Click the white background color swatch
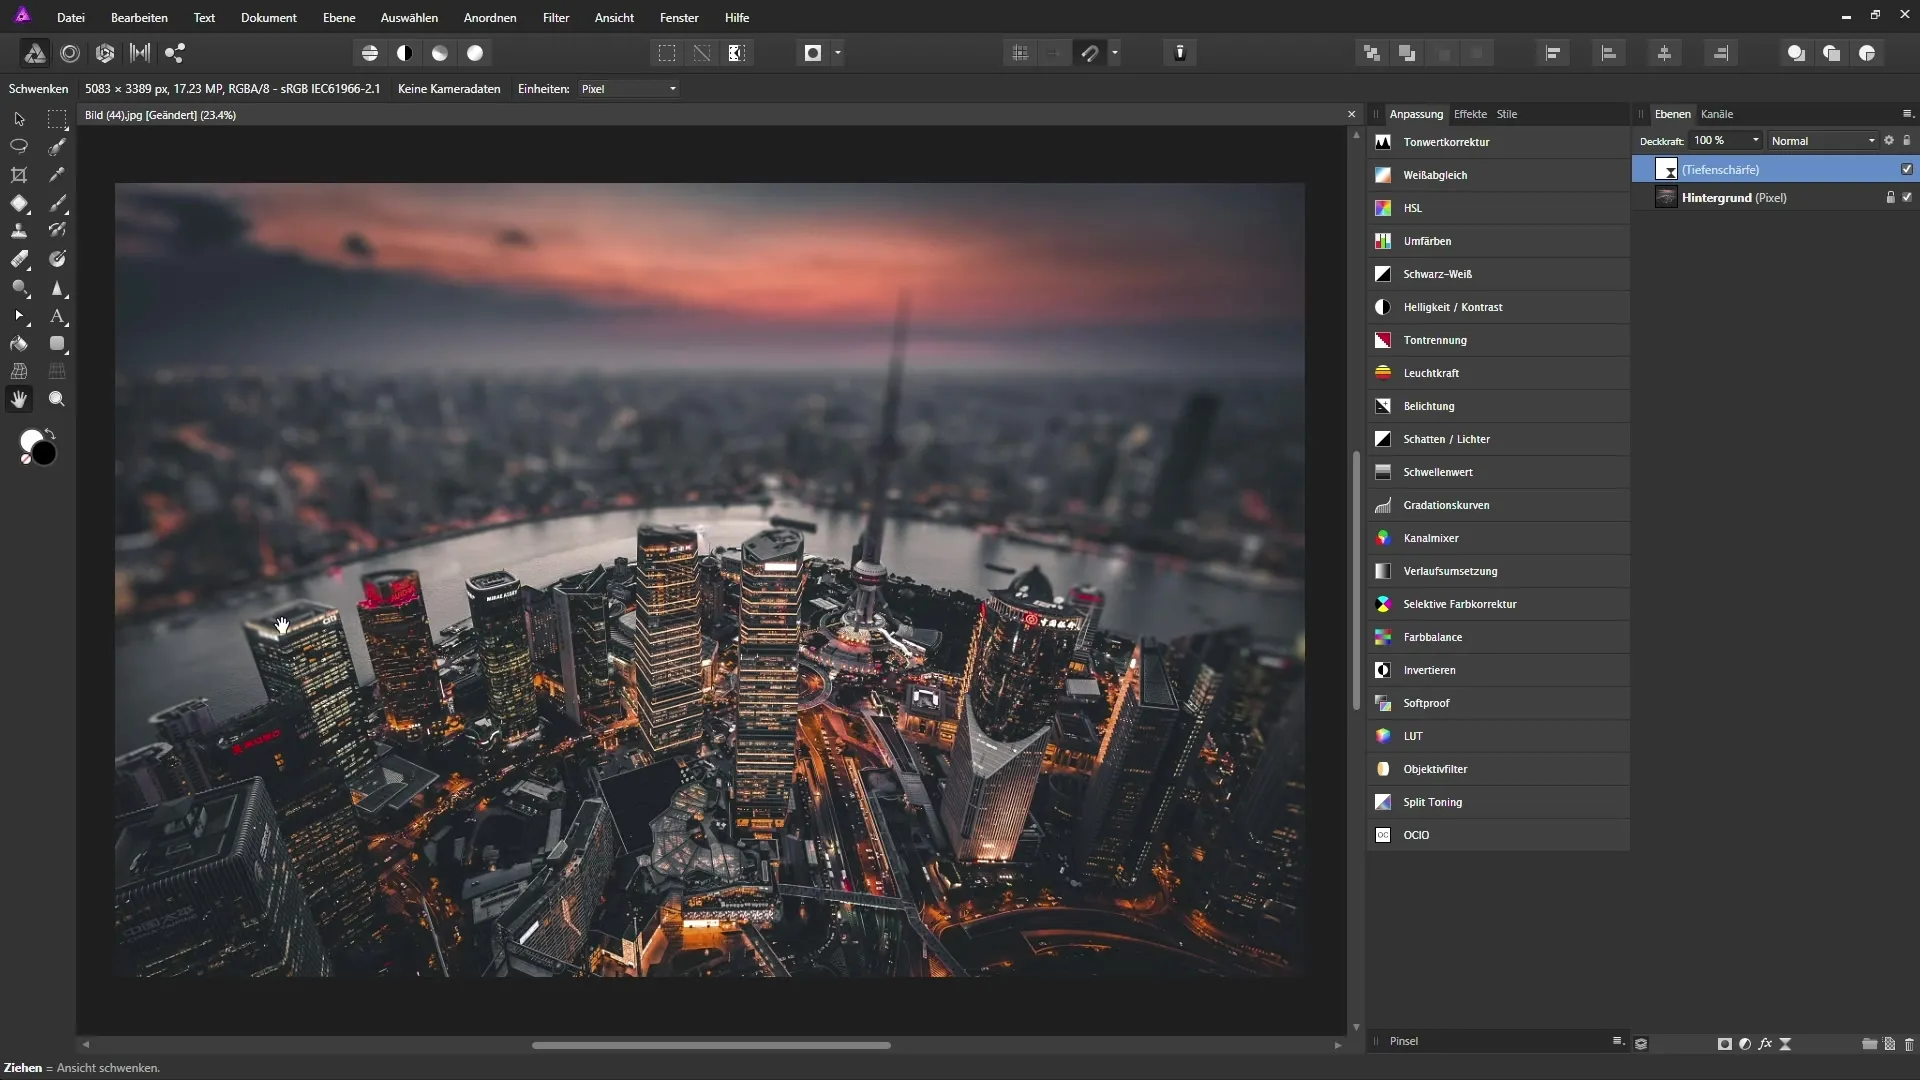1920x1080 pixels. click(31, 441)
